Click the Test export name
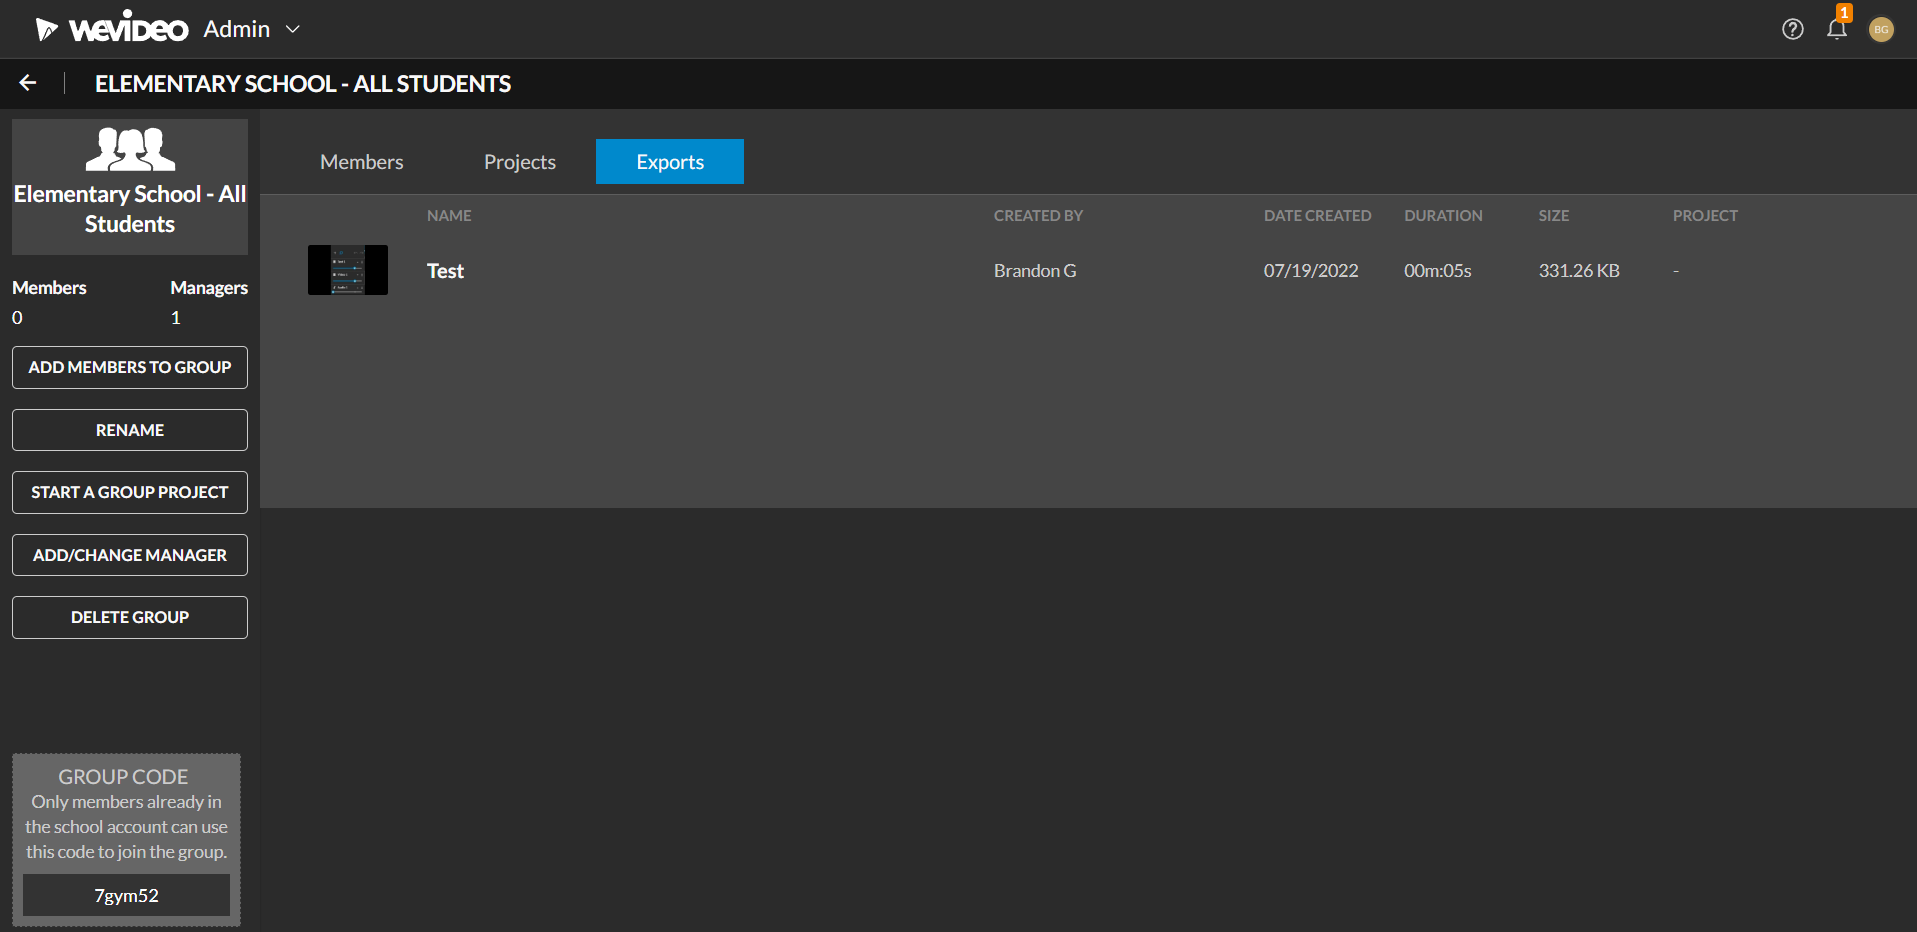1917x932 pixels. [445, 271]
